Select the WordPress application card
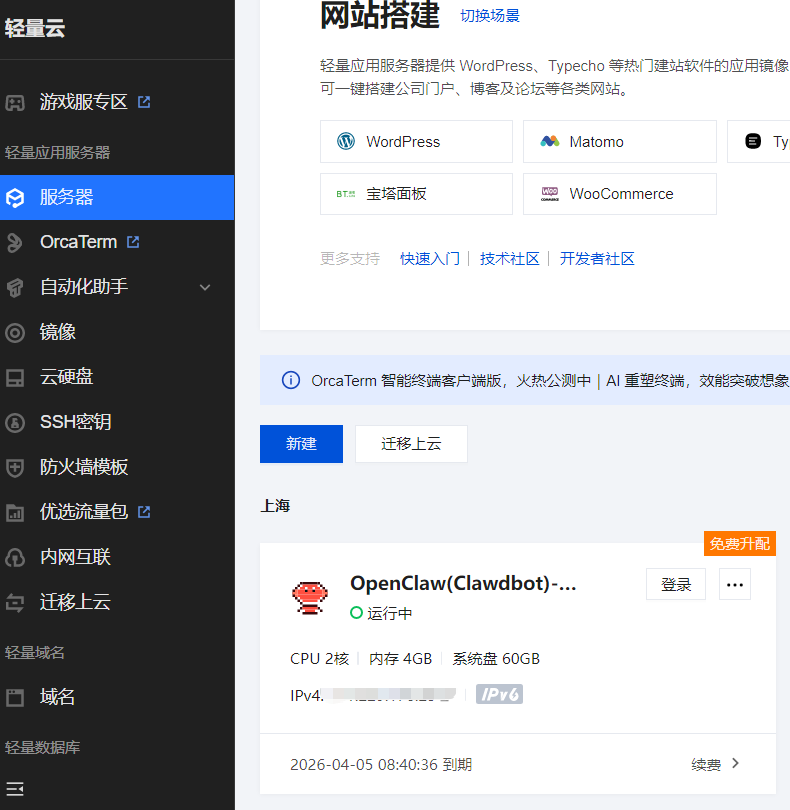Viewport: 790px width, 810px height. pos(416,142)
